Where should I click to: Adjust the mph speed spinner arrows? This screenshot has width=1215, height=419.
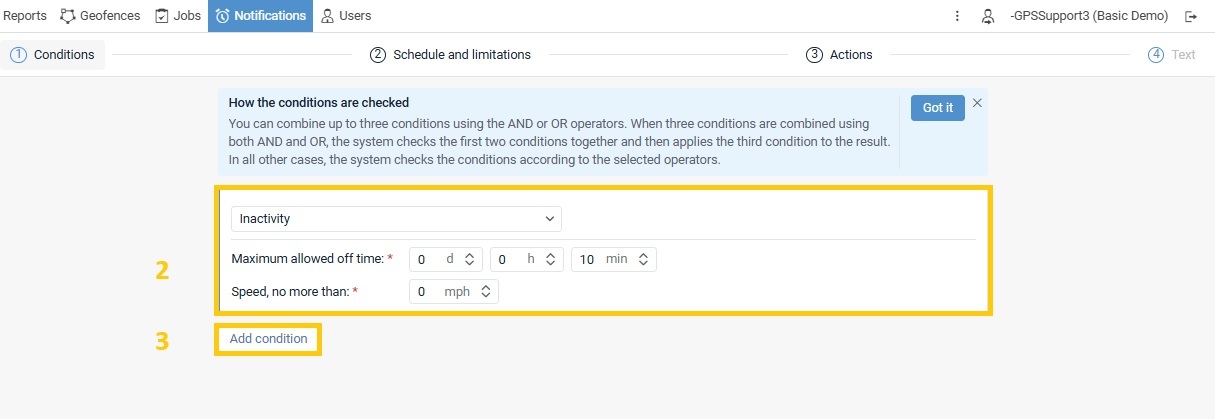point(485,292)
